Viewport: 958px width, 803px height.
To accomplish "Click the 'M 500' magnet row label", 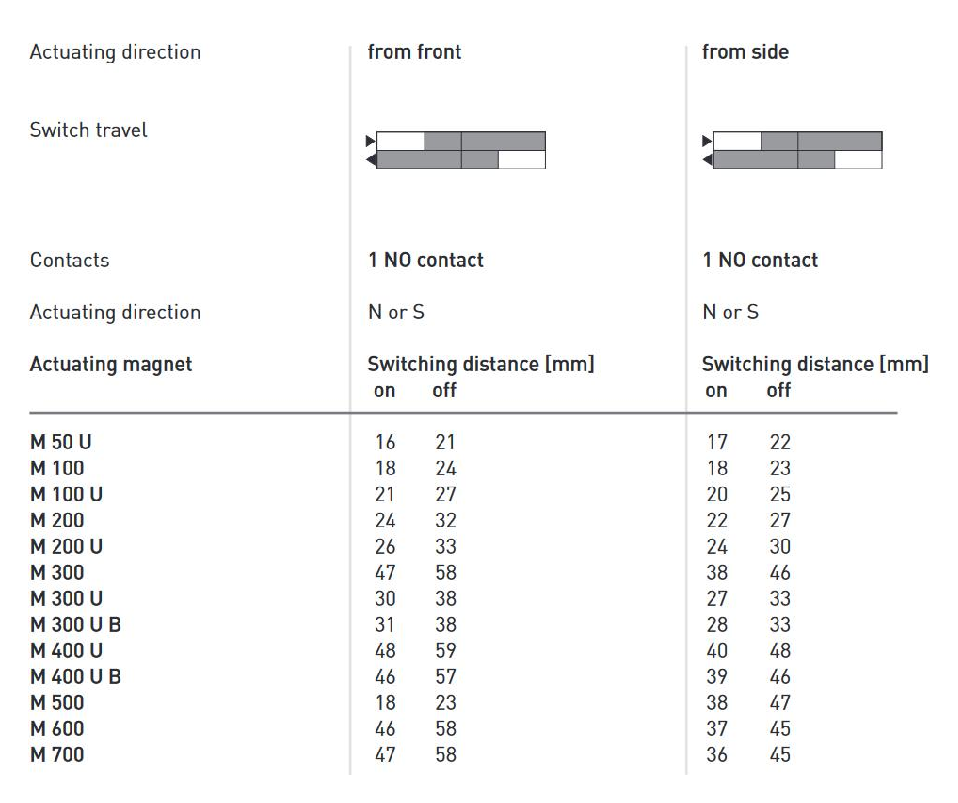I will tap(57, 703).
